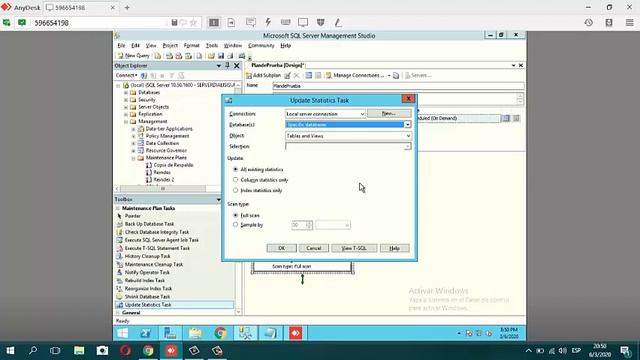Open the AnyDesk hamburger menu
Screen dimensions: 640x360
tap(629, 23)
